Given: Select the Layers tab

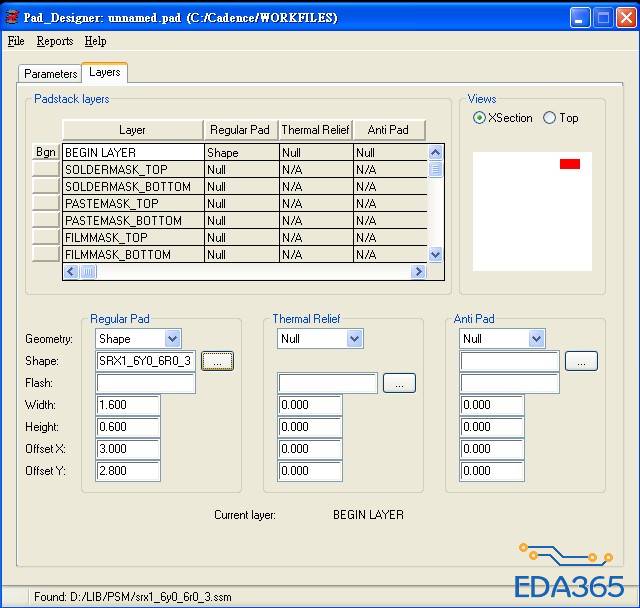Looking at the screenshot, I should coord(105,73).
